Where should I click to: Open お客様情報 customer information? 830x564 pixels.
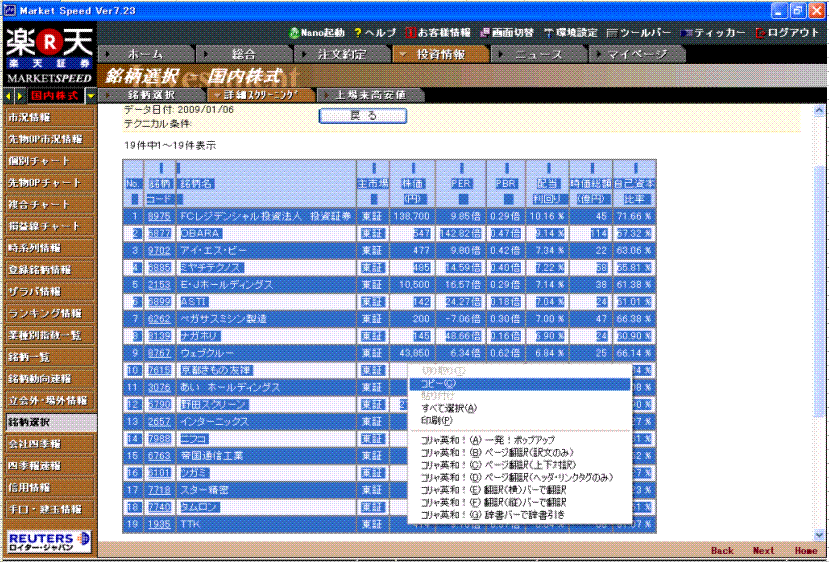438,33
